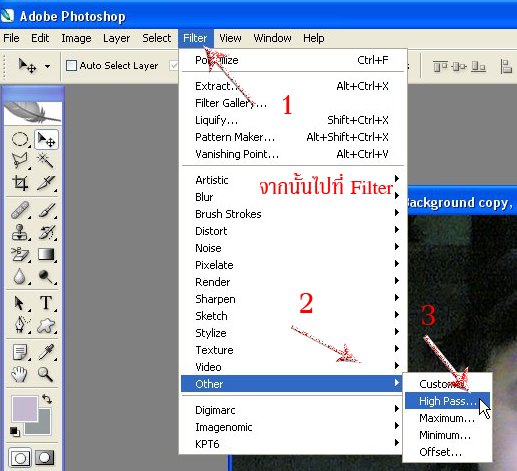
Task: Select the Magic Wand tool
Action: click(46, 161)
